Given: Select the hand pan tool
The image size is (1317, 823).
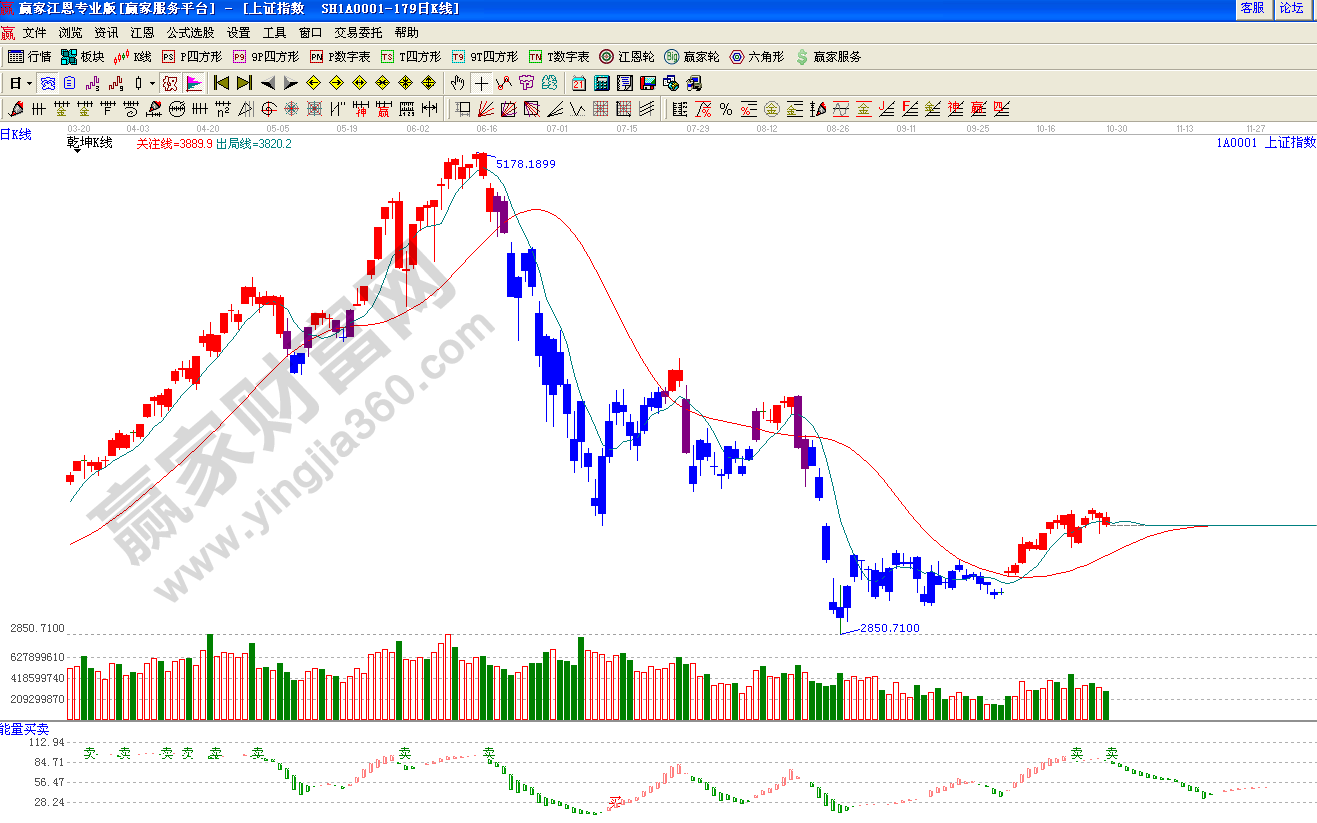Looking at the screenshot, I should click(x=457, y=83).
